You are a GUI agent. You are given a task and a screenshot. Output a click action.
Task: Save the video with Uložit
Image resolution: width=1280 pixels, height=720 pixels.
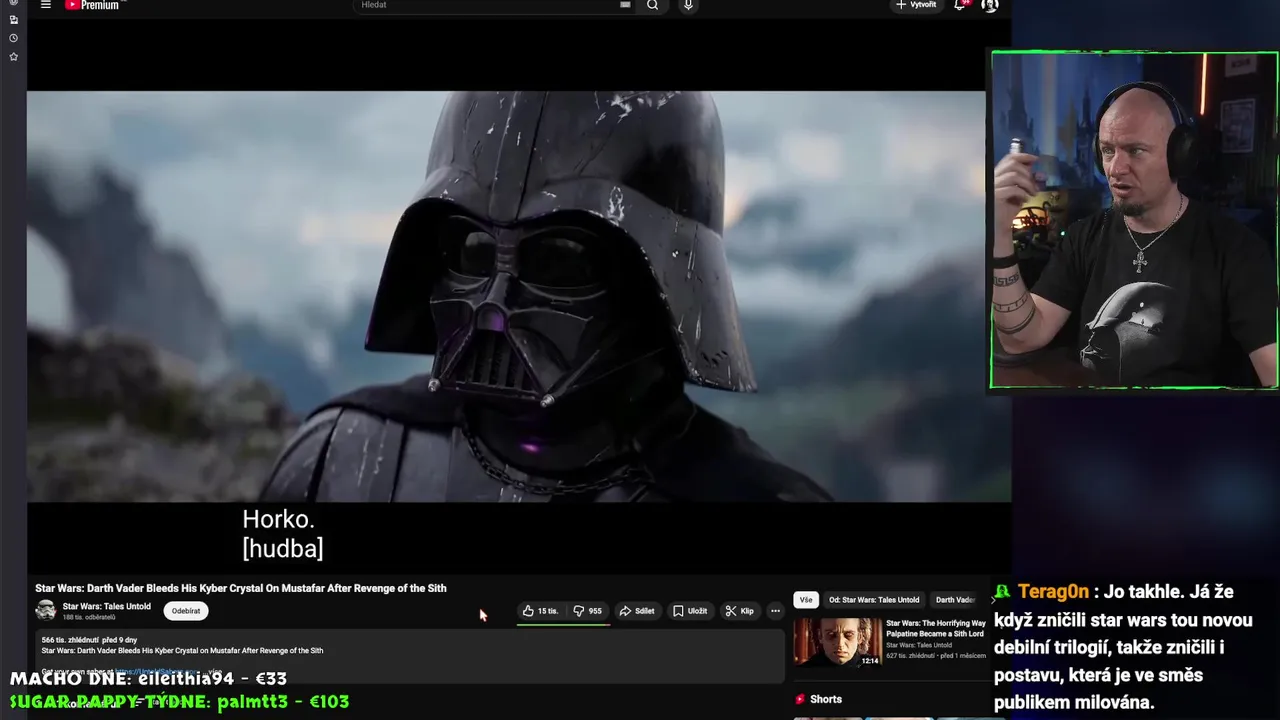click(x=690, y=611)
